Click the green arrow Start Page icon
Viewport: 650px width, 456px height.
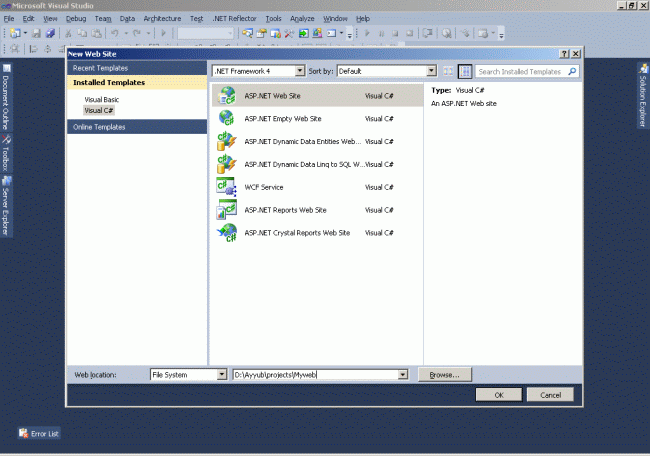pos(303,33)
